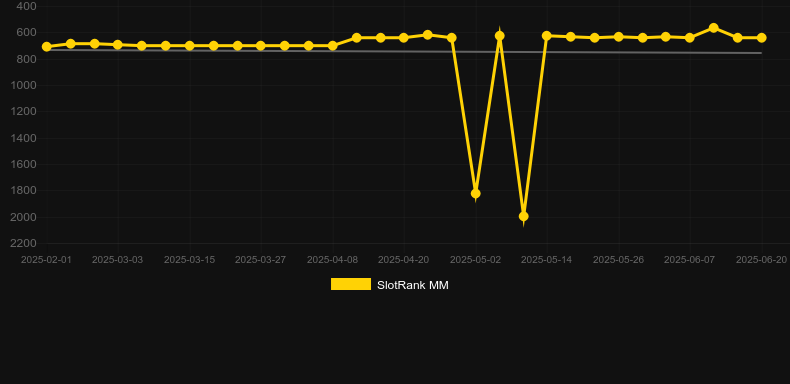This screenshot has height=384, width=790.
Task: Click the 2025-03-03 date axis label
Action: [117, 260]
